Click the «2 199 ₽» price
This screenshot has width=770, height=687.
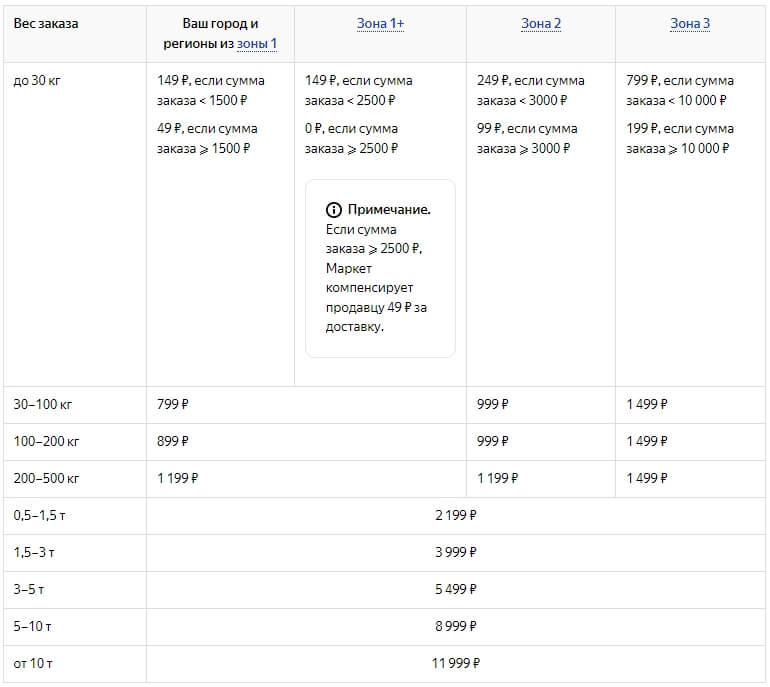click(x=456, y=516)
